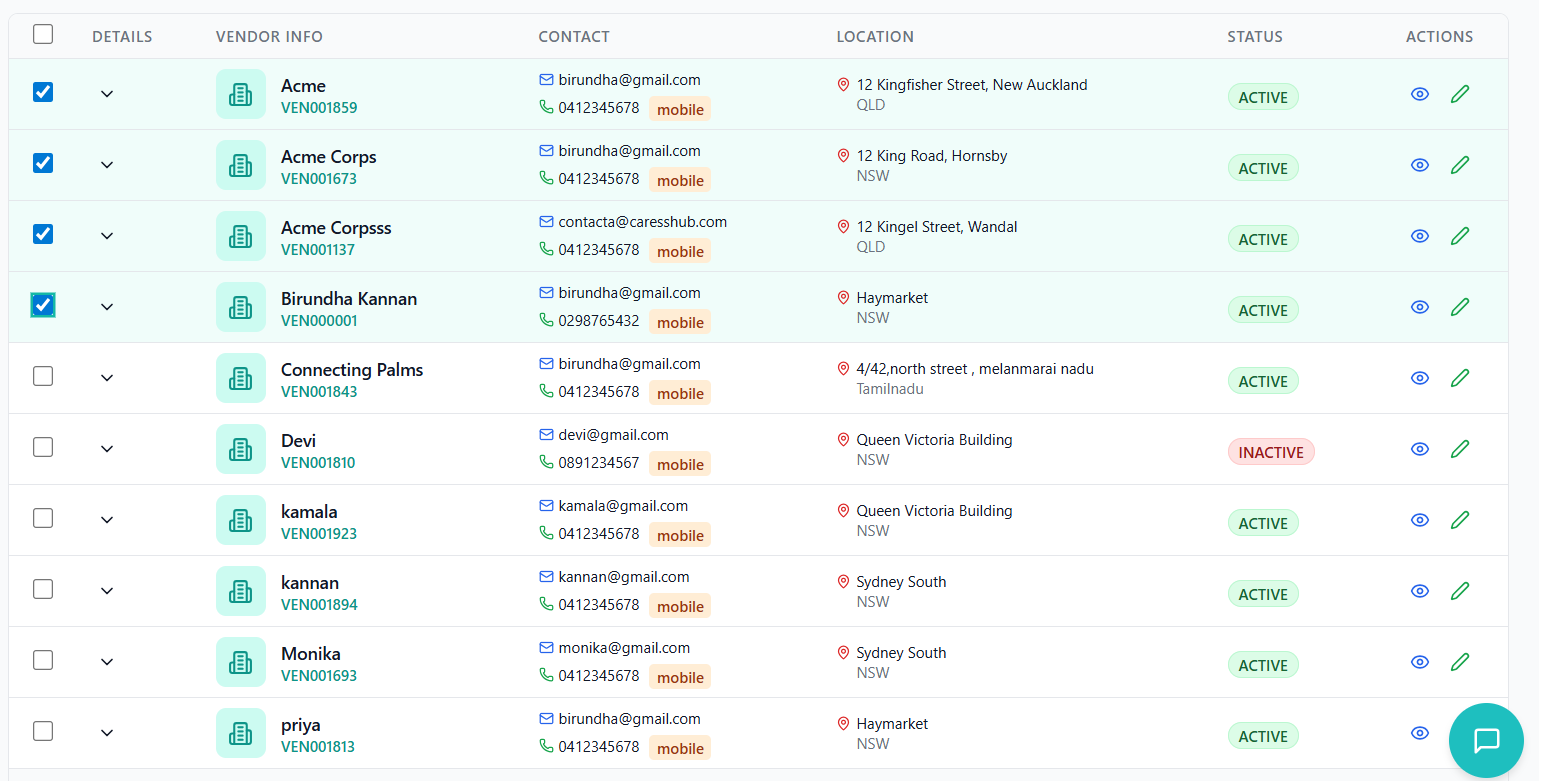Click the STATUS column header
Screen dimensions: 1549x781
pos(1255,36)
